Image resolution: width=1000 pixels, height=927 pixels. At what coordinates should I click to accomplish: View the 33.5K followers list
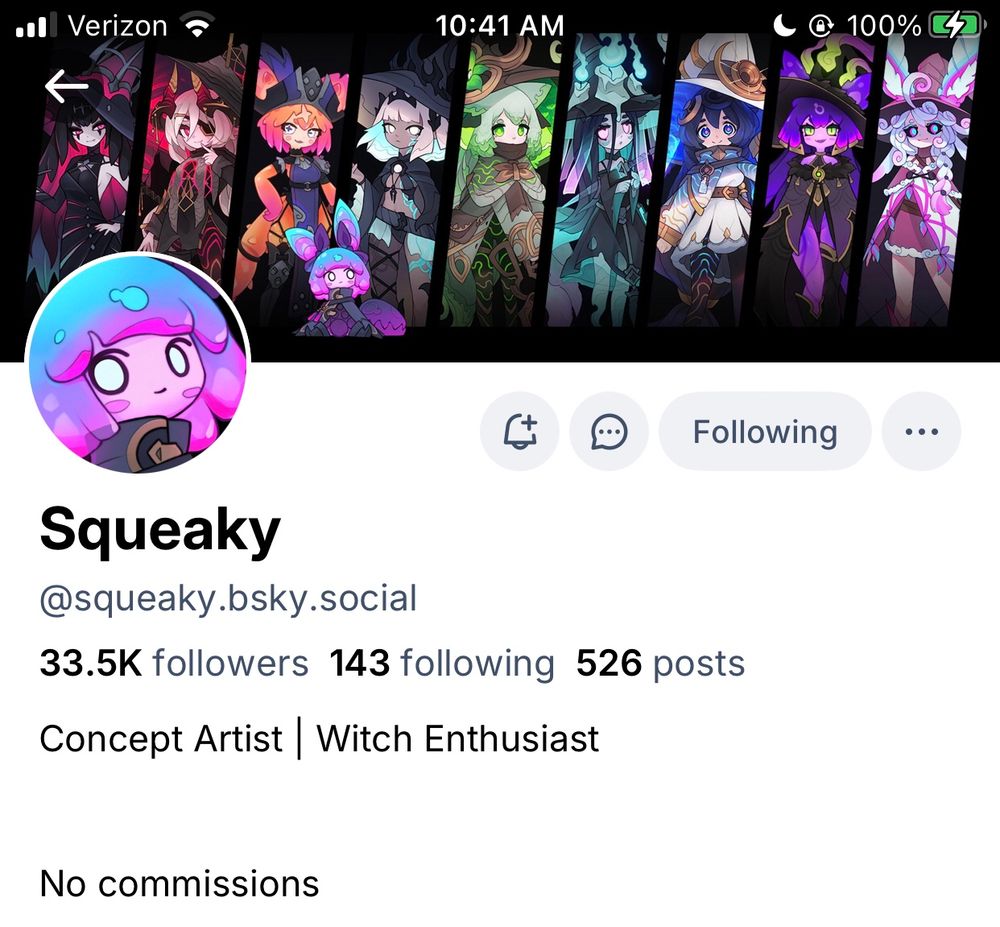(173, 663)
